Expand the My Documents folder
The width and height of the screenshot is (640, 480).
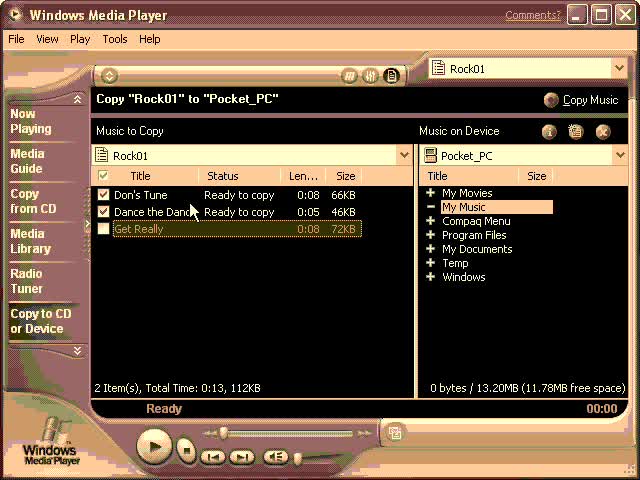pos(430,249)
